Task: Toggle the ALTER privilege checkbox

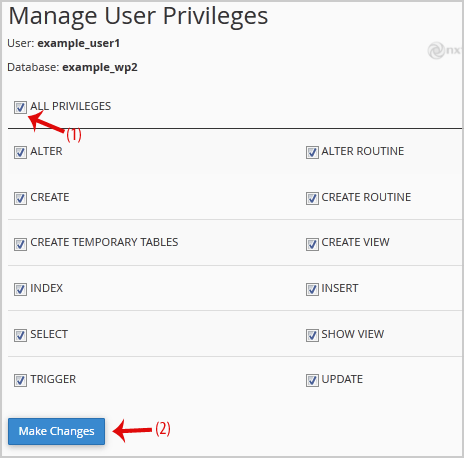Action: [x=20, y=152]
